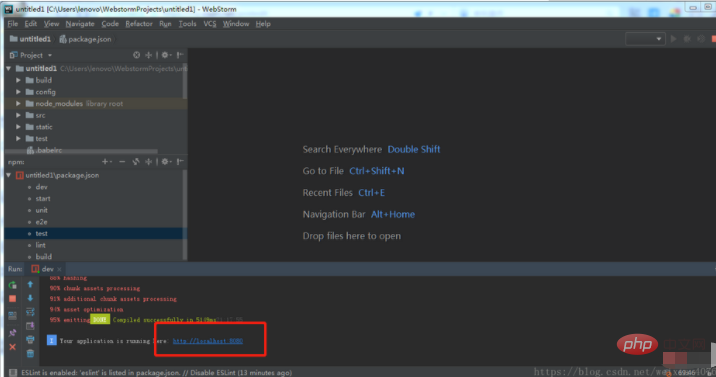The height and width of the screenshot is (377, 716).
Task: Select the build npm script
Action: pos(43,257)
